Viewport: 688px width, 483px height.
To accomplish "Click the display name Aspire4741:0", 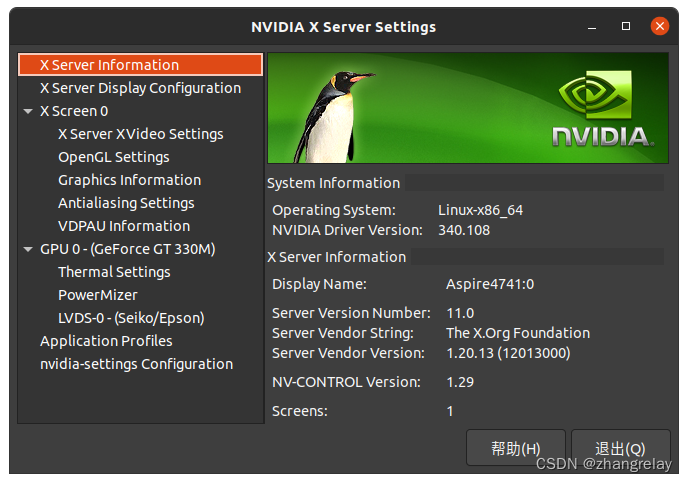I will click(490, 284).
